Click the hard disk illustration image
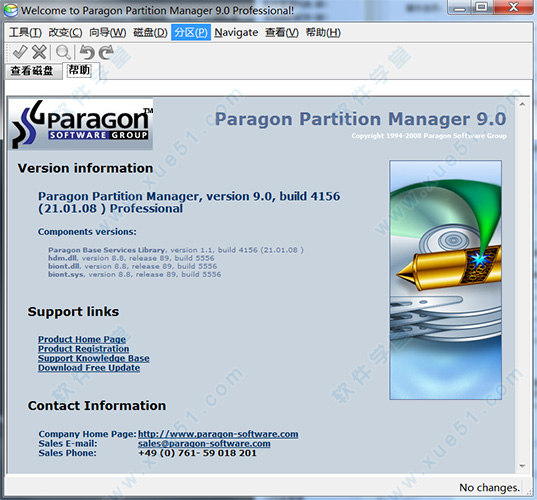 446,280
